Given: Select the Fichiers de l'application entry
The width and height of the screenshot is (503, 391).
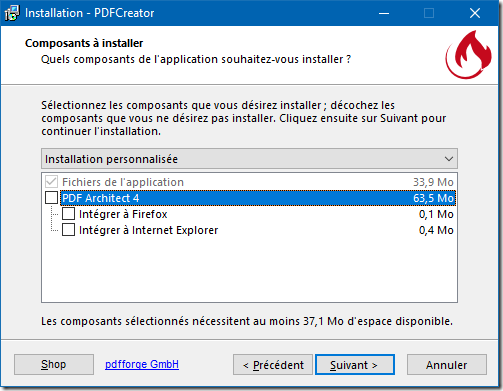Looking at the screenshot, I should point(123,182).
